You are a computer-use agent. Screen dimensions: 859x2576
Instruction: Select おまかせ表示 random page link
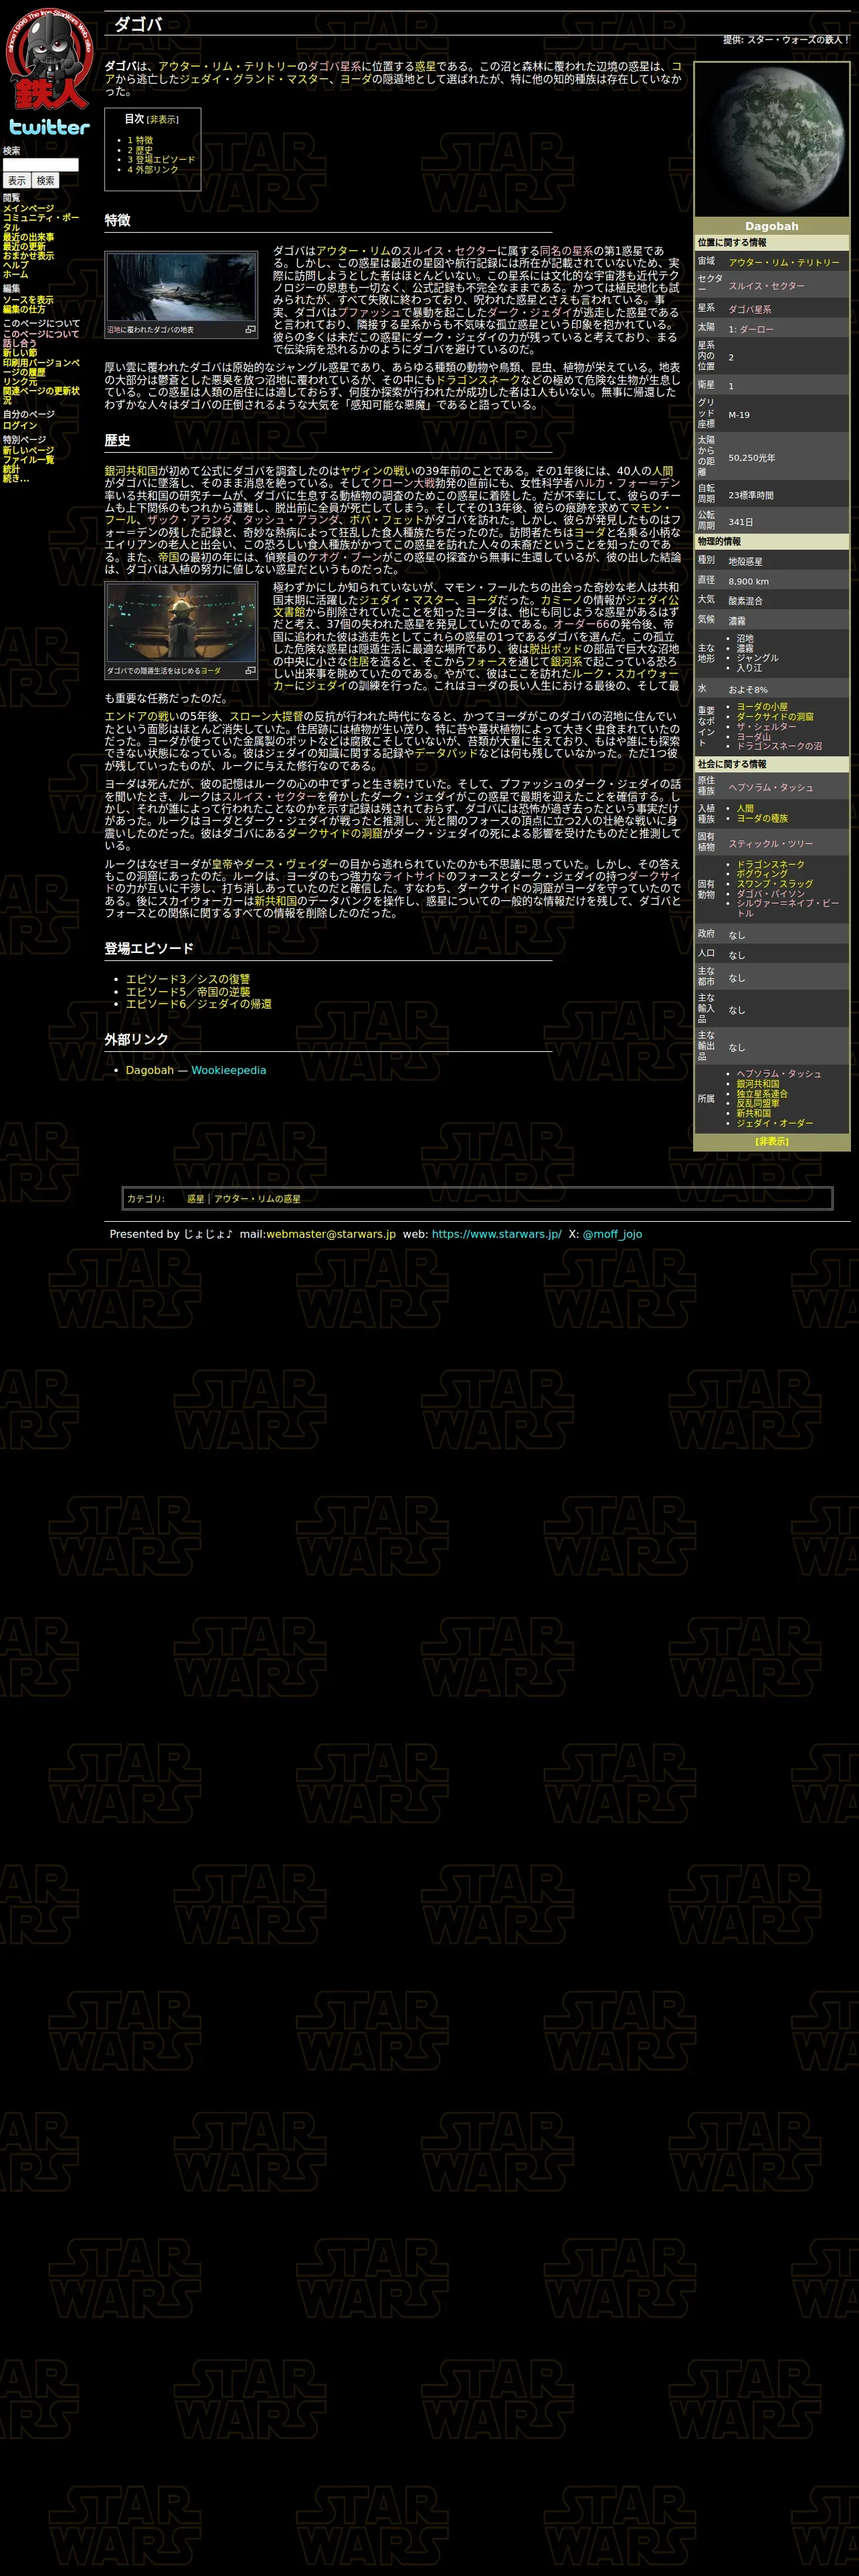pos(28,255)
